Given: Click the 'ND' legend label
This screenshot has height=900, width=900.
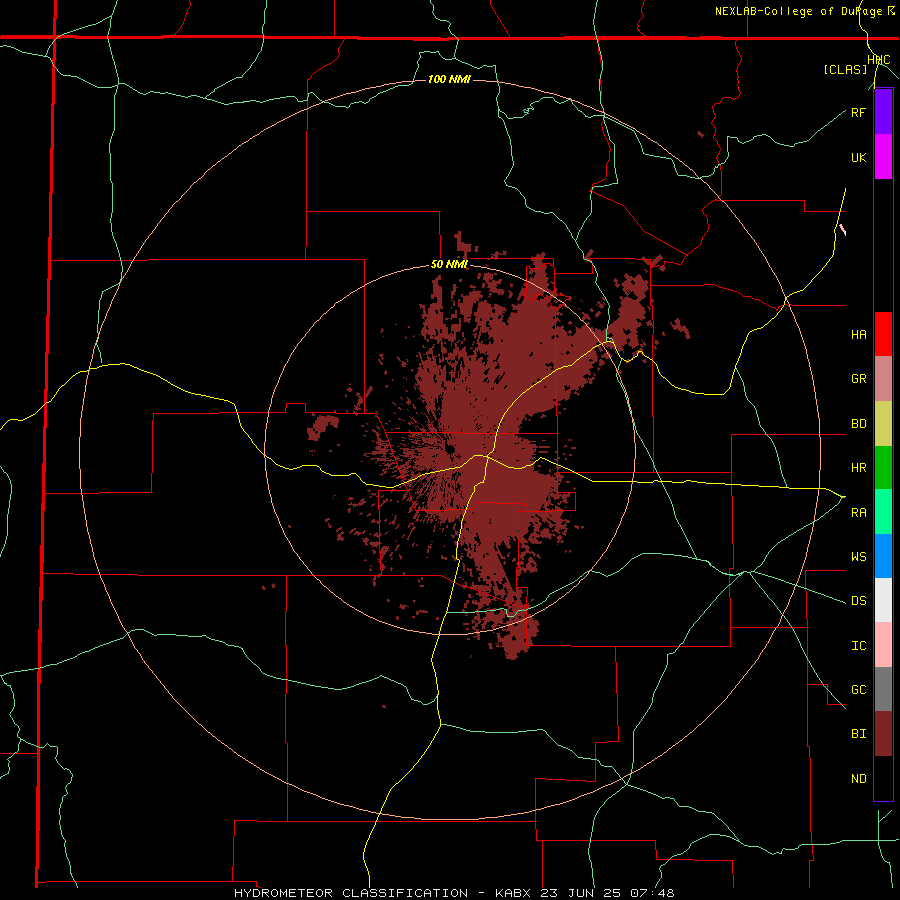Looking at the screenshot, I should tap(858, 779).
